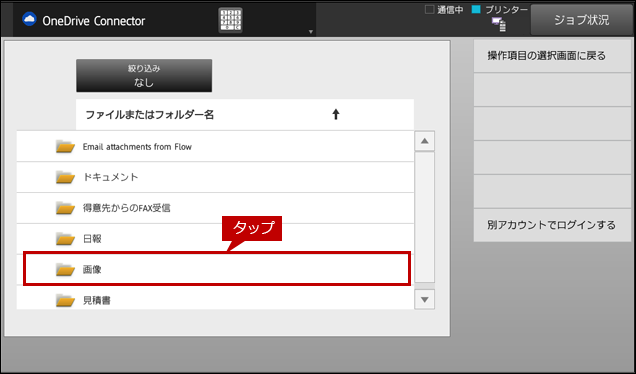Click the ファイルまたはフォルダー名 column header

pos(245,115)
